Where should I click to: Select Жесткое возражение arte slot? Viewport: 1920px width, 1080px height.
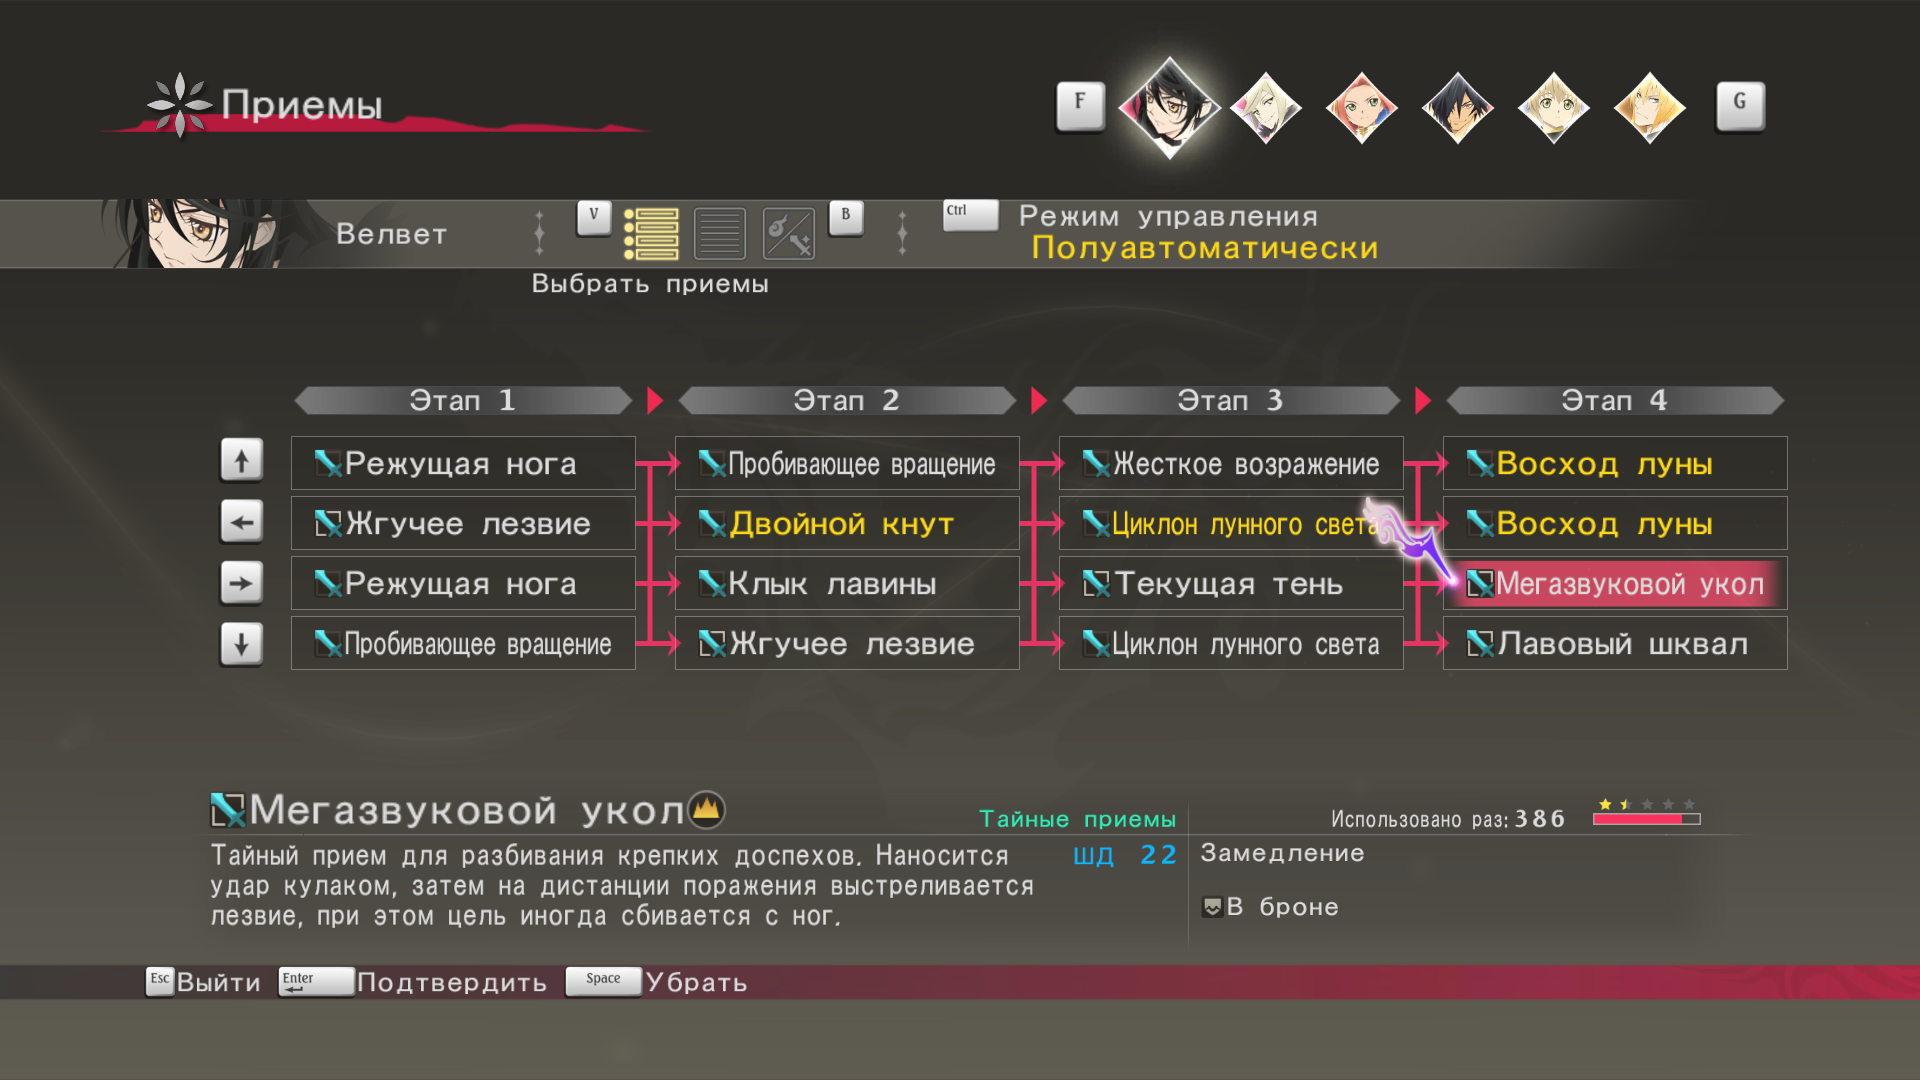pos(1231,463)
